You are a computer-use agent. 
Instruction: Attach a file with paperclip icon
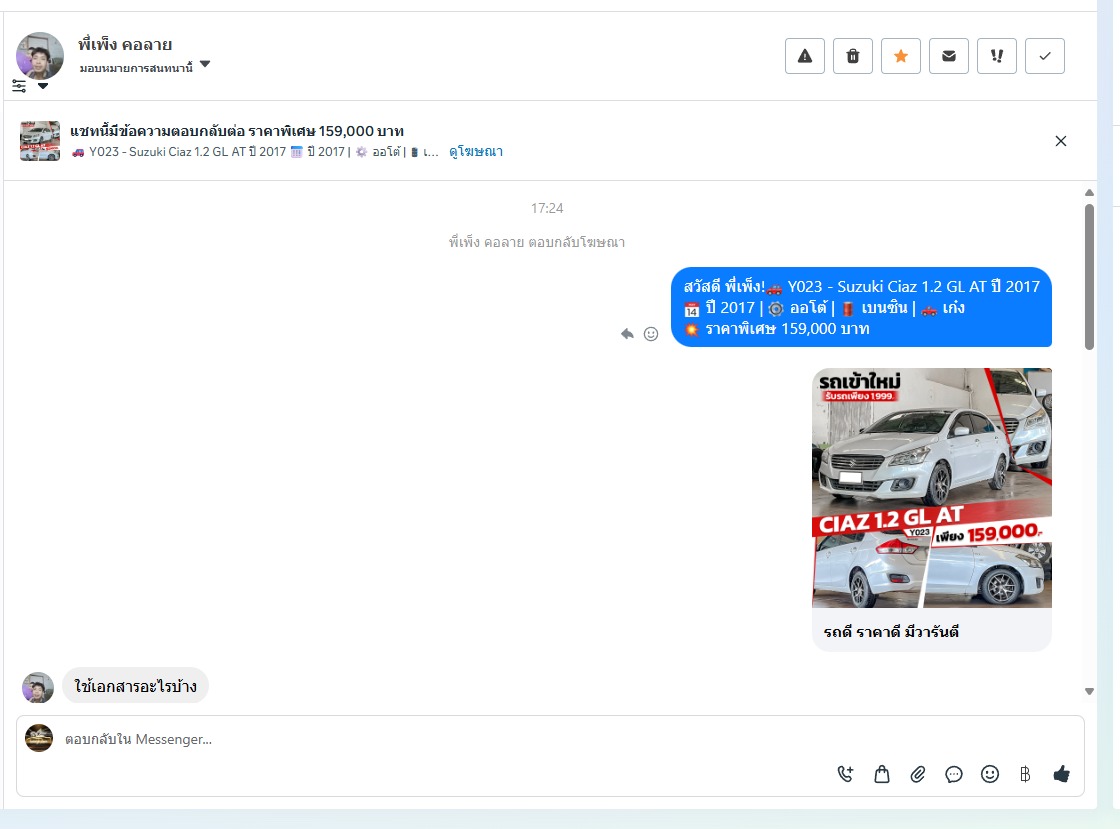(918, 774)
